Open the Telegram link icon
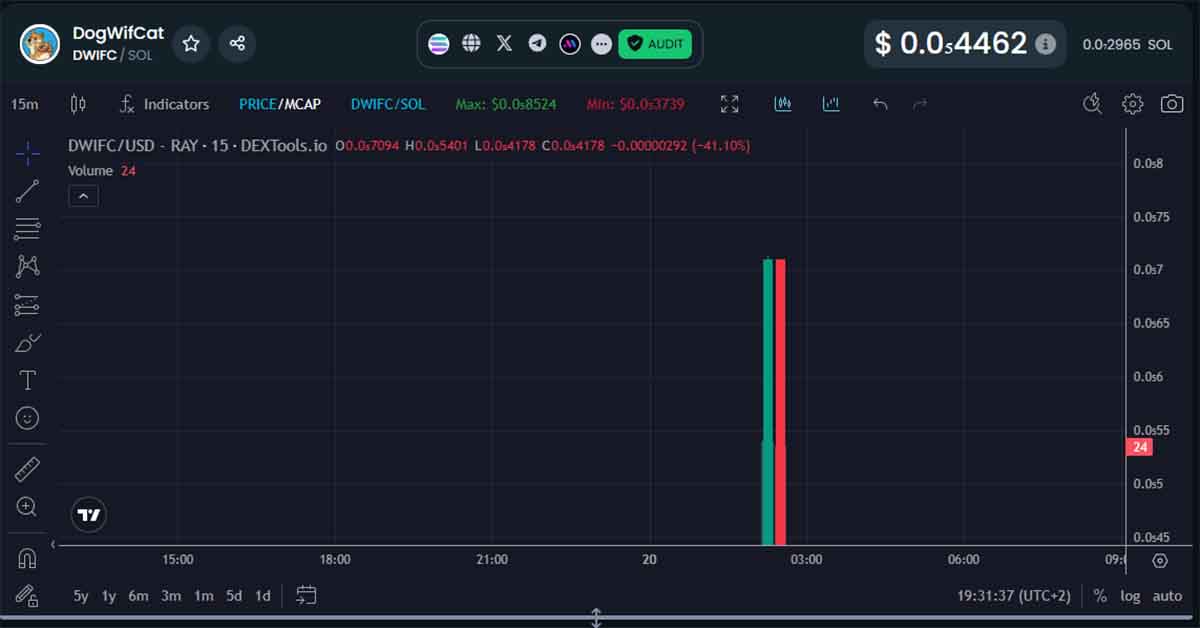The height and width of the screenshot is (628, 1200). pos(537,44)
